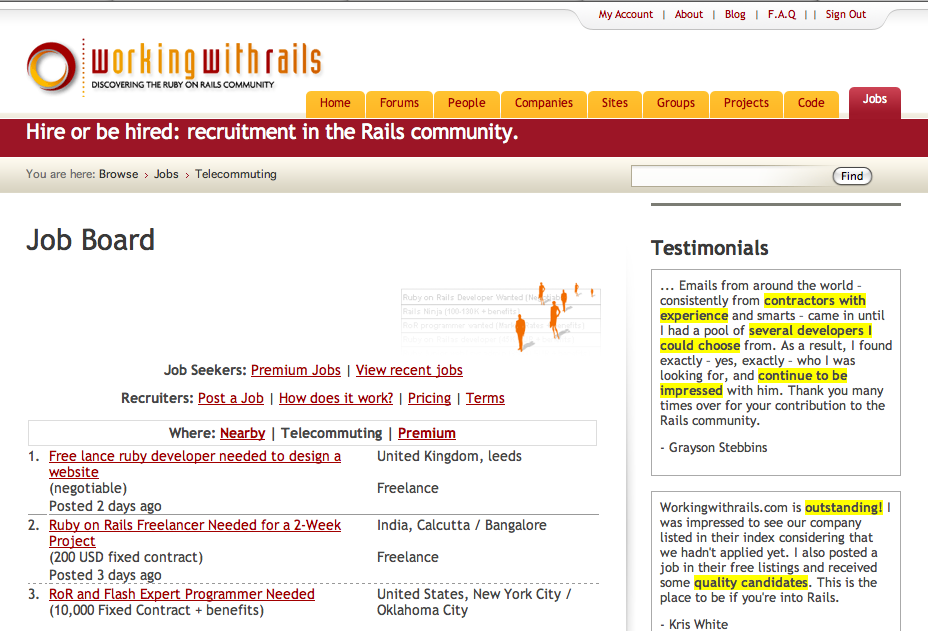Open the Companies tab

click(544, 104)
